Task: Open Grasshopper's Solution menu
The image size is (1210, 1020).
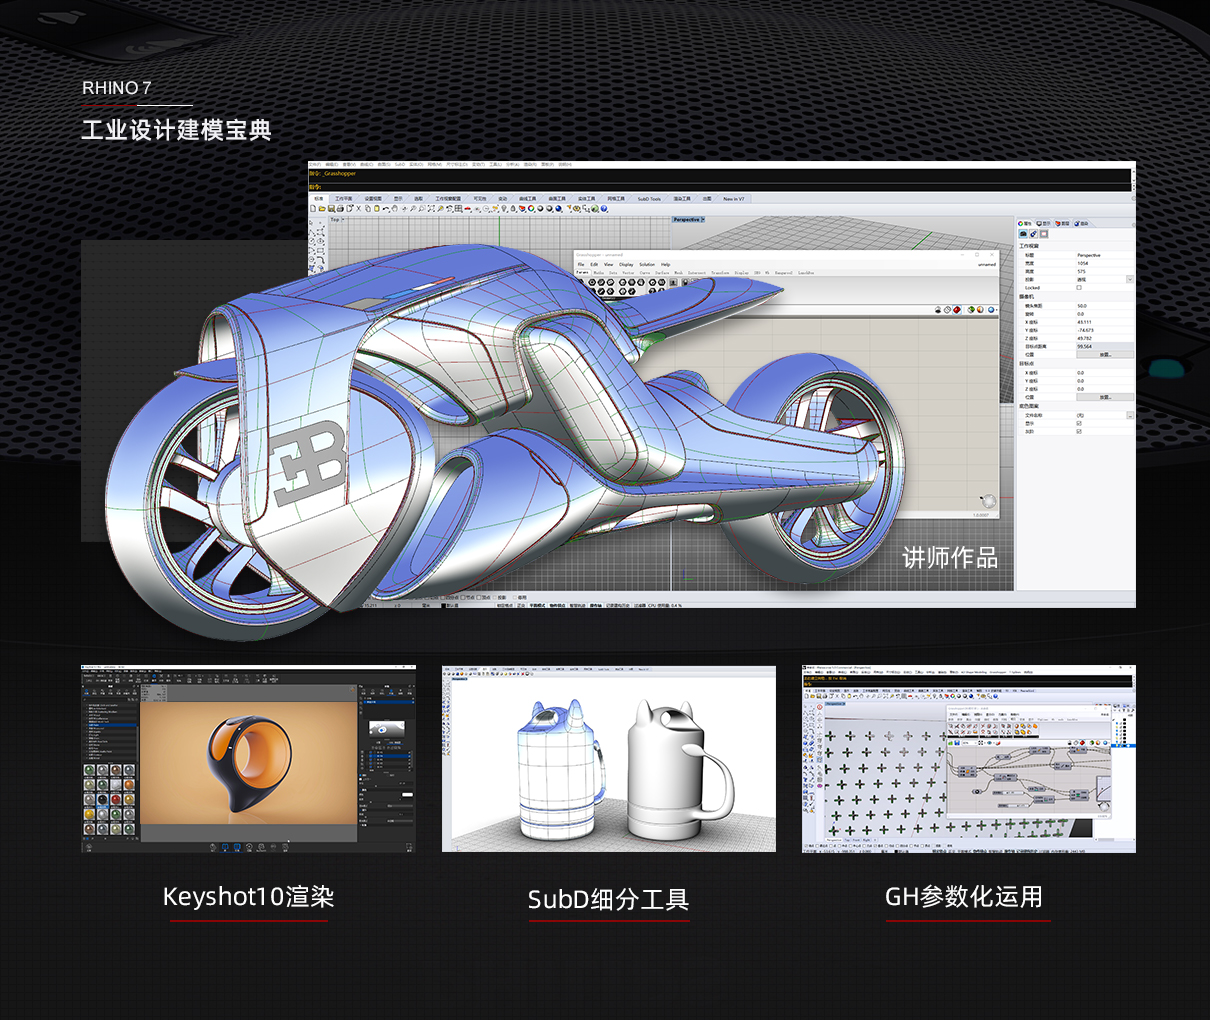Action: 647,264
